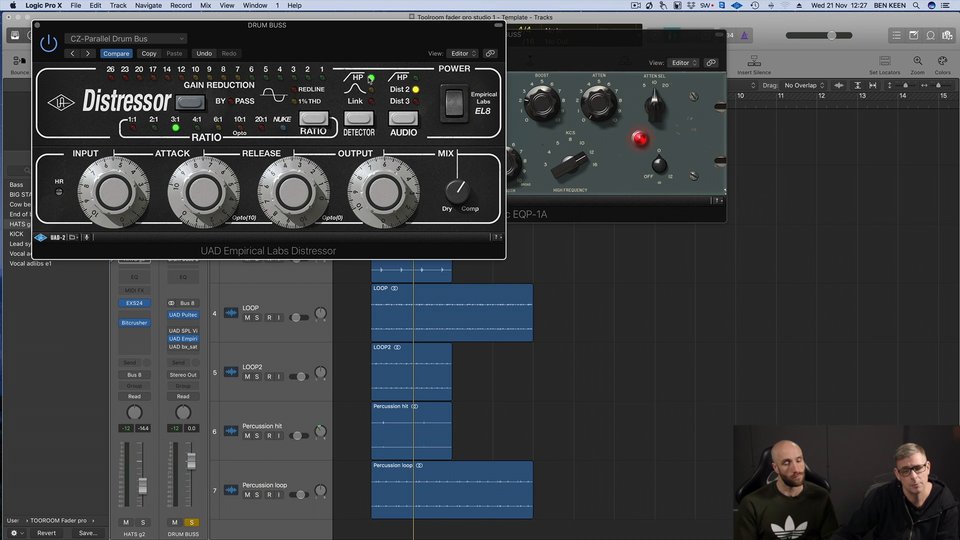
Task: Open the Note Pads icon
Action: [913, 36]
